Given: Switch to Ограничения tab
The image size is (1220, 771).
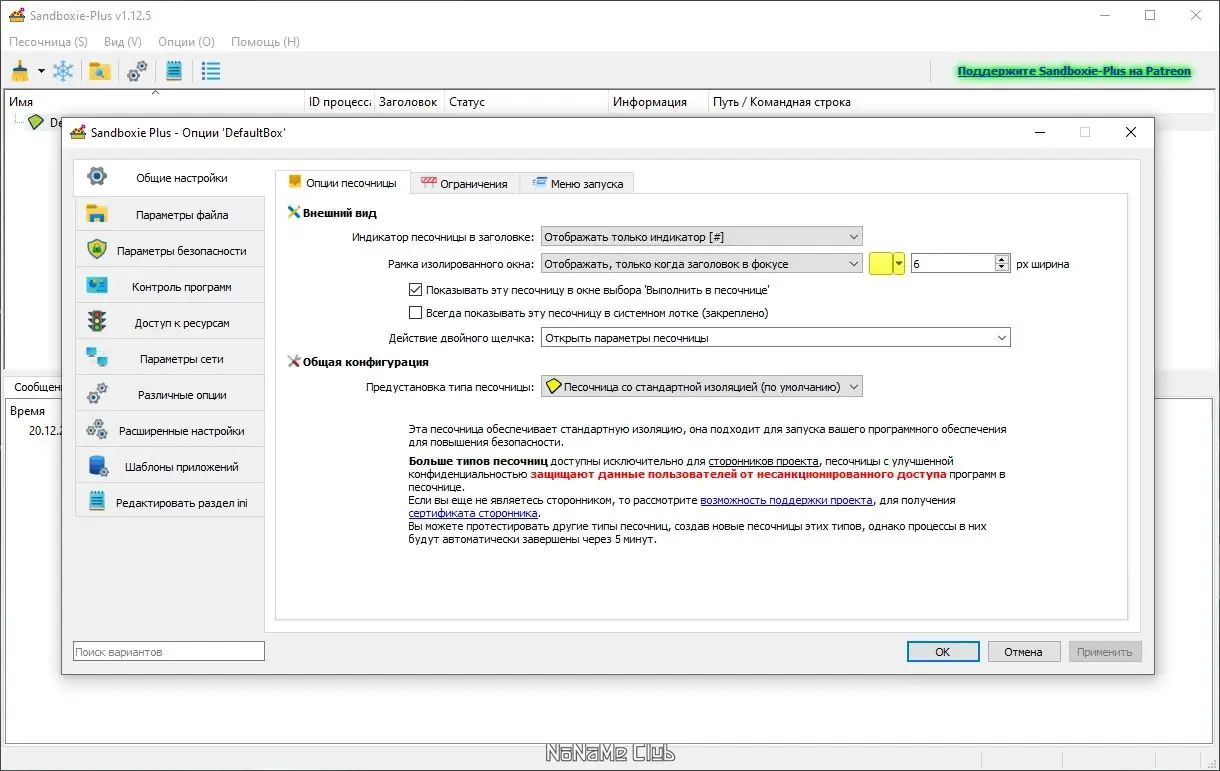Looking at the screenshot, I should (x=465, y=183).
